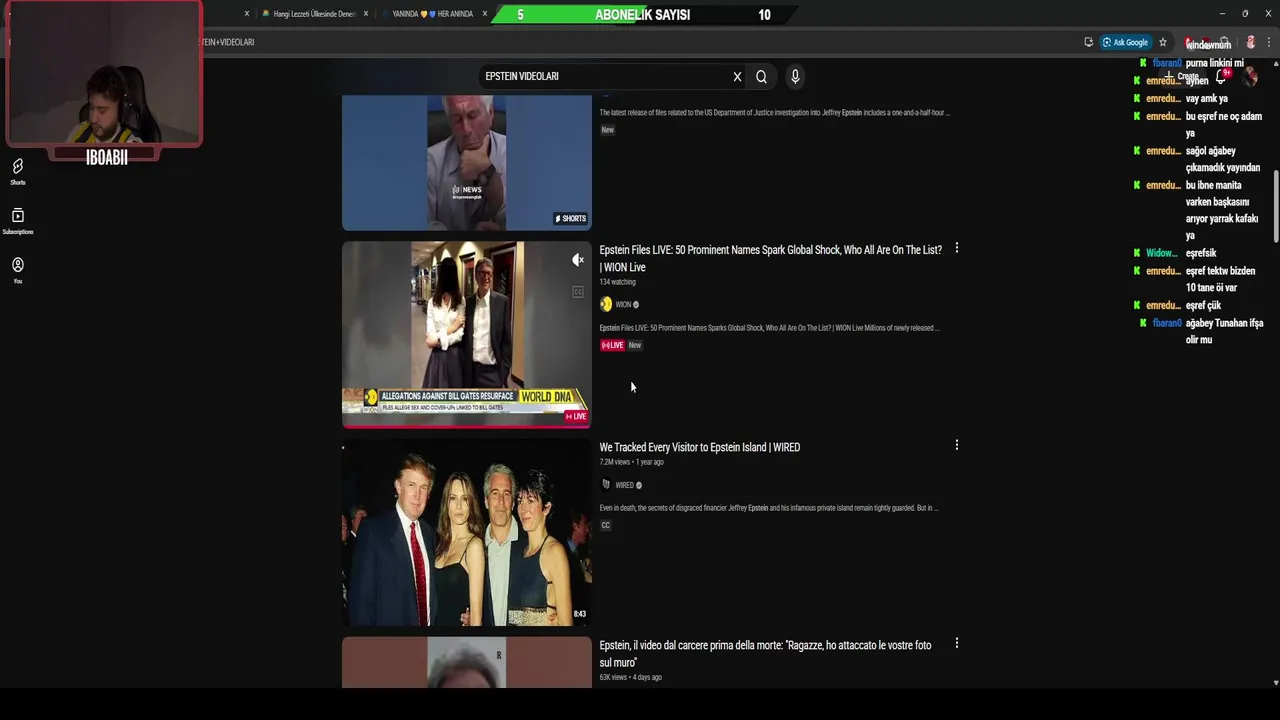Click chat message 'sağol ağabey çıkamadık yayından'
Viewport: 1280px width, 720px height.
click(x=1222, y=159)
